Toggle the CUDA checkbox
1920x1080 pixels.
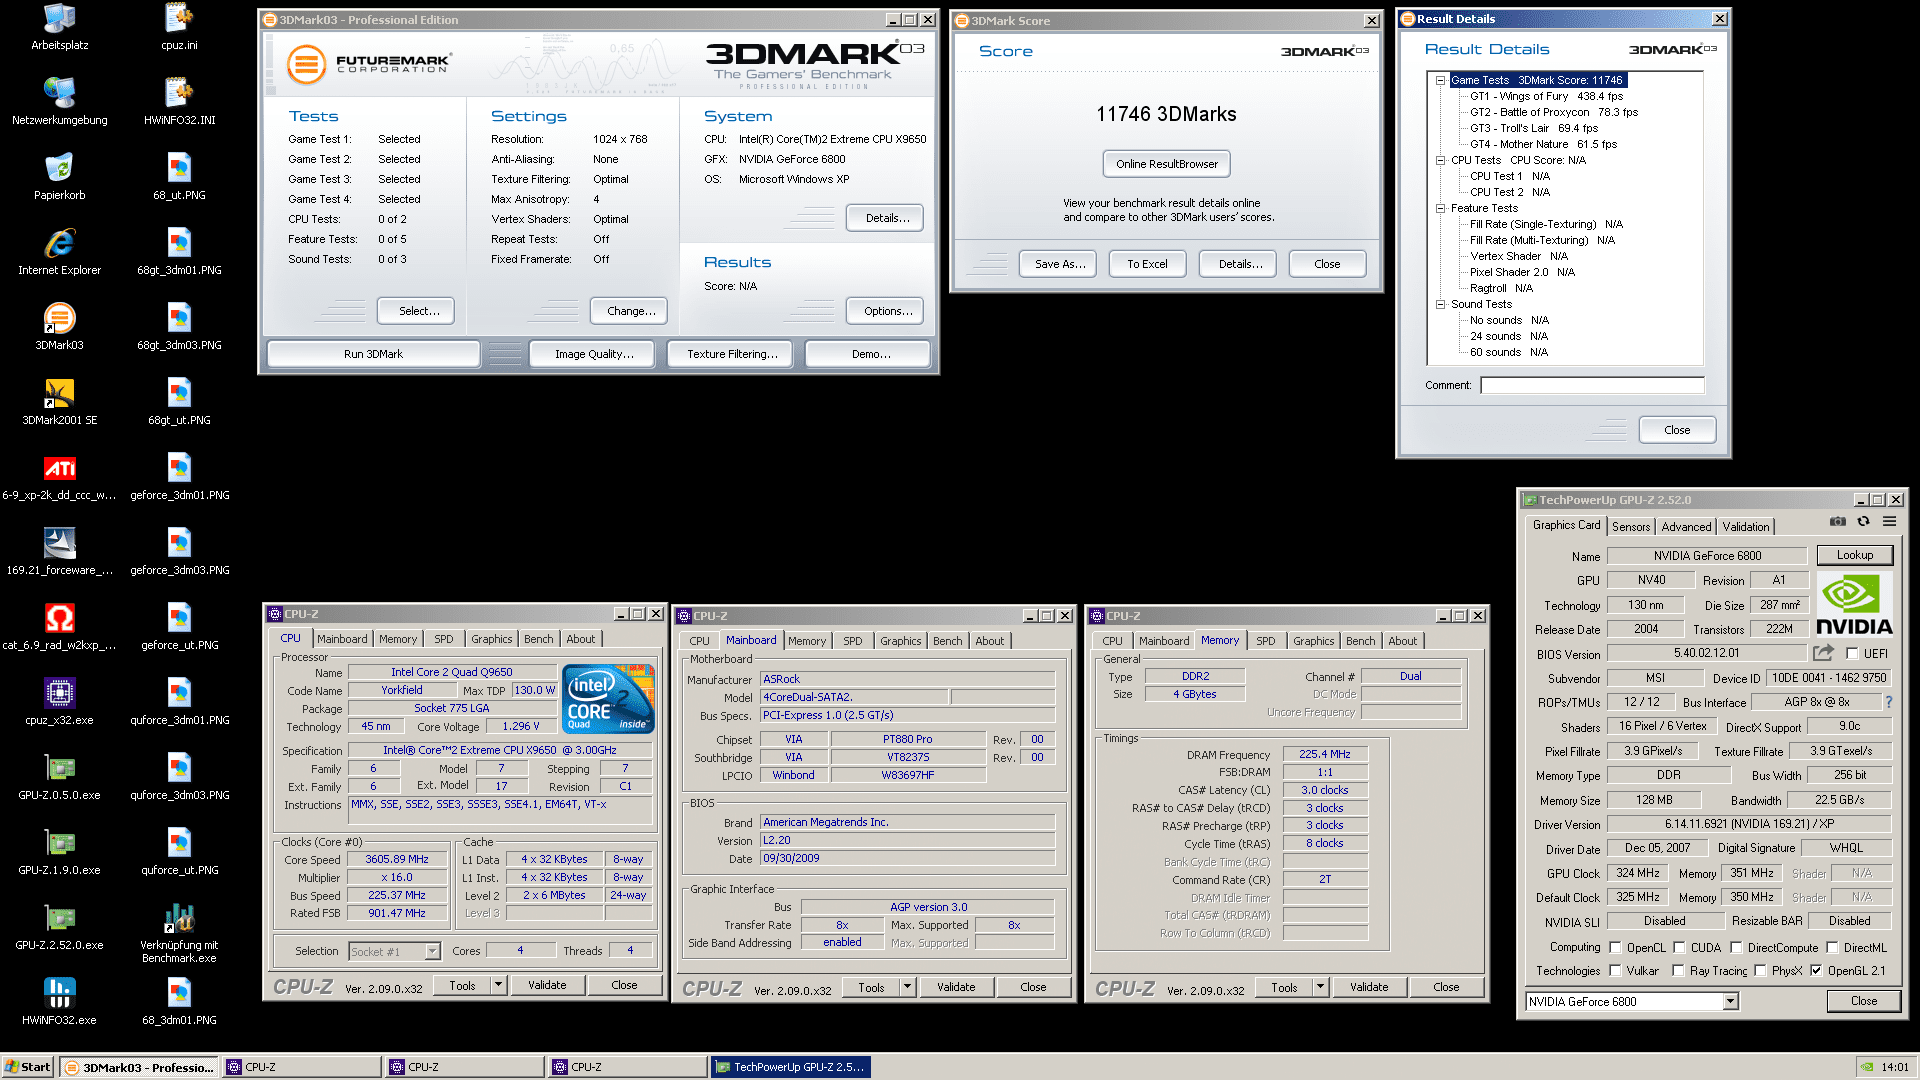click(x=1680, y=947)
